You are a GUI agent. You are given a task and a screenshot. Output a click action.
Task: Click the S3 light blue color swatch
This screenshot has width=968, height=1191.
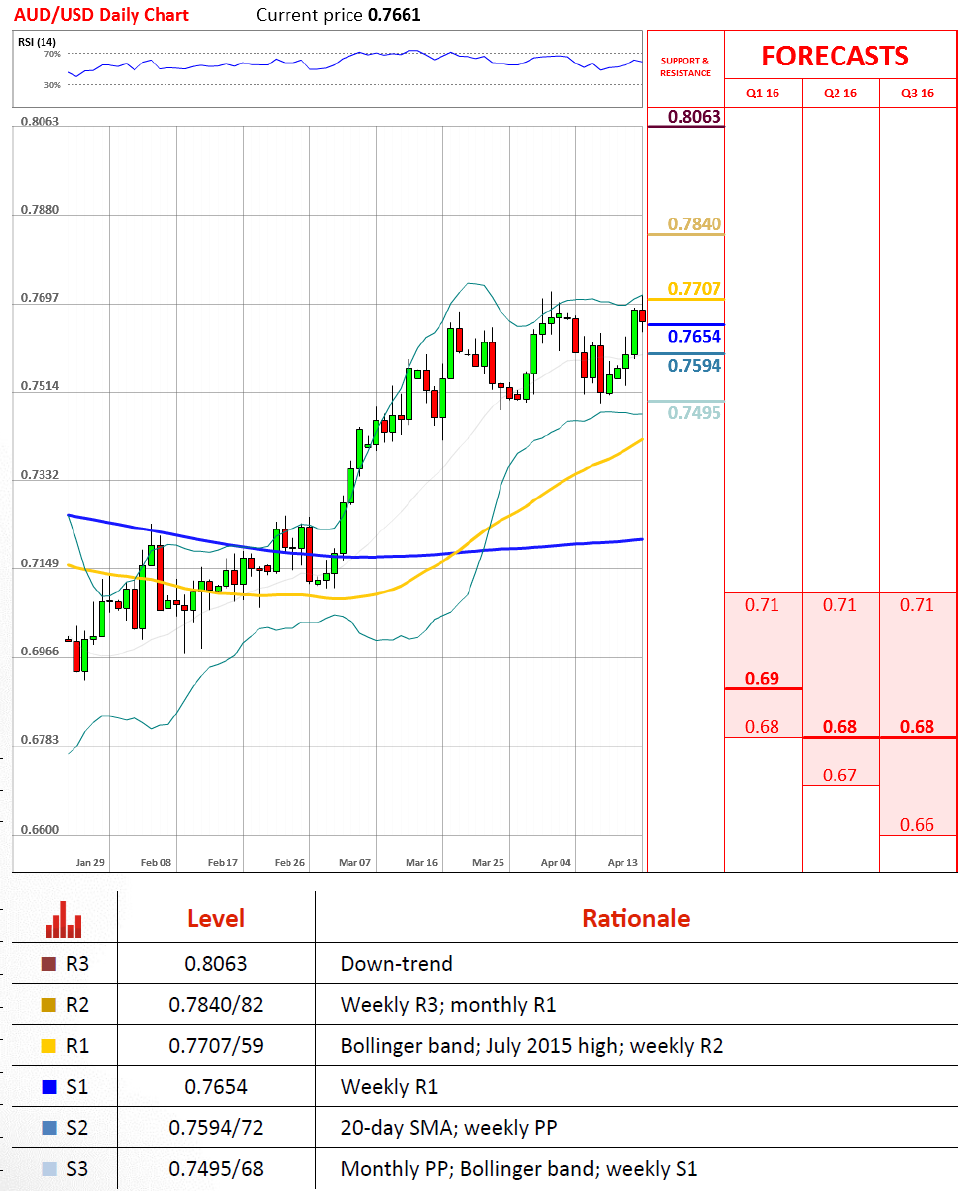tap(49, 1169)
